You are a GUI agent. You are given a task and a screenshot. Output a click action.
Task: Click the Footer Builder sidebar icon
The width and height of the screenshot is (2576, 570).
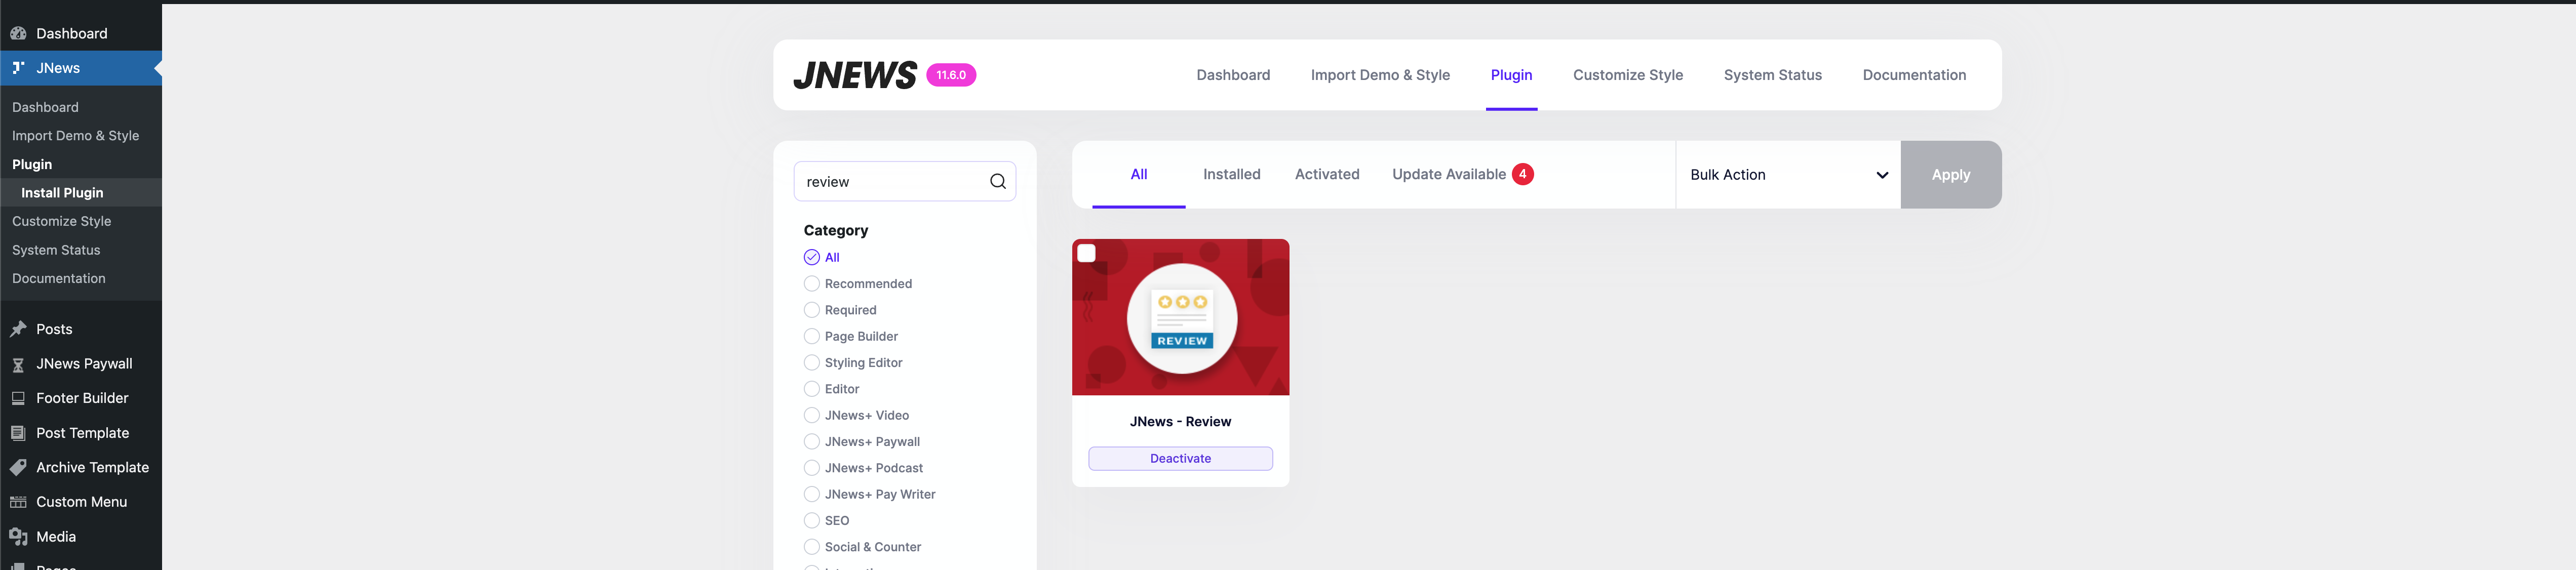click(18, 398)
